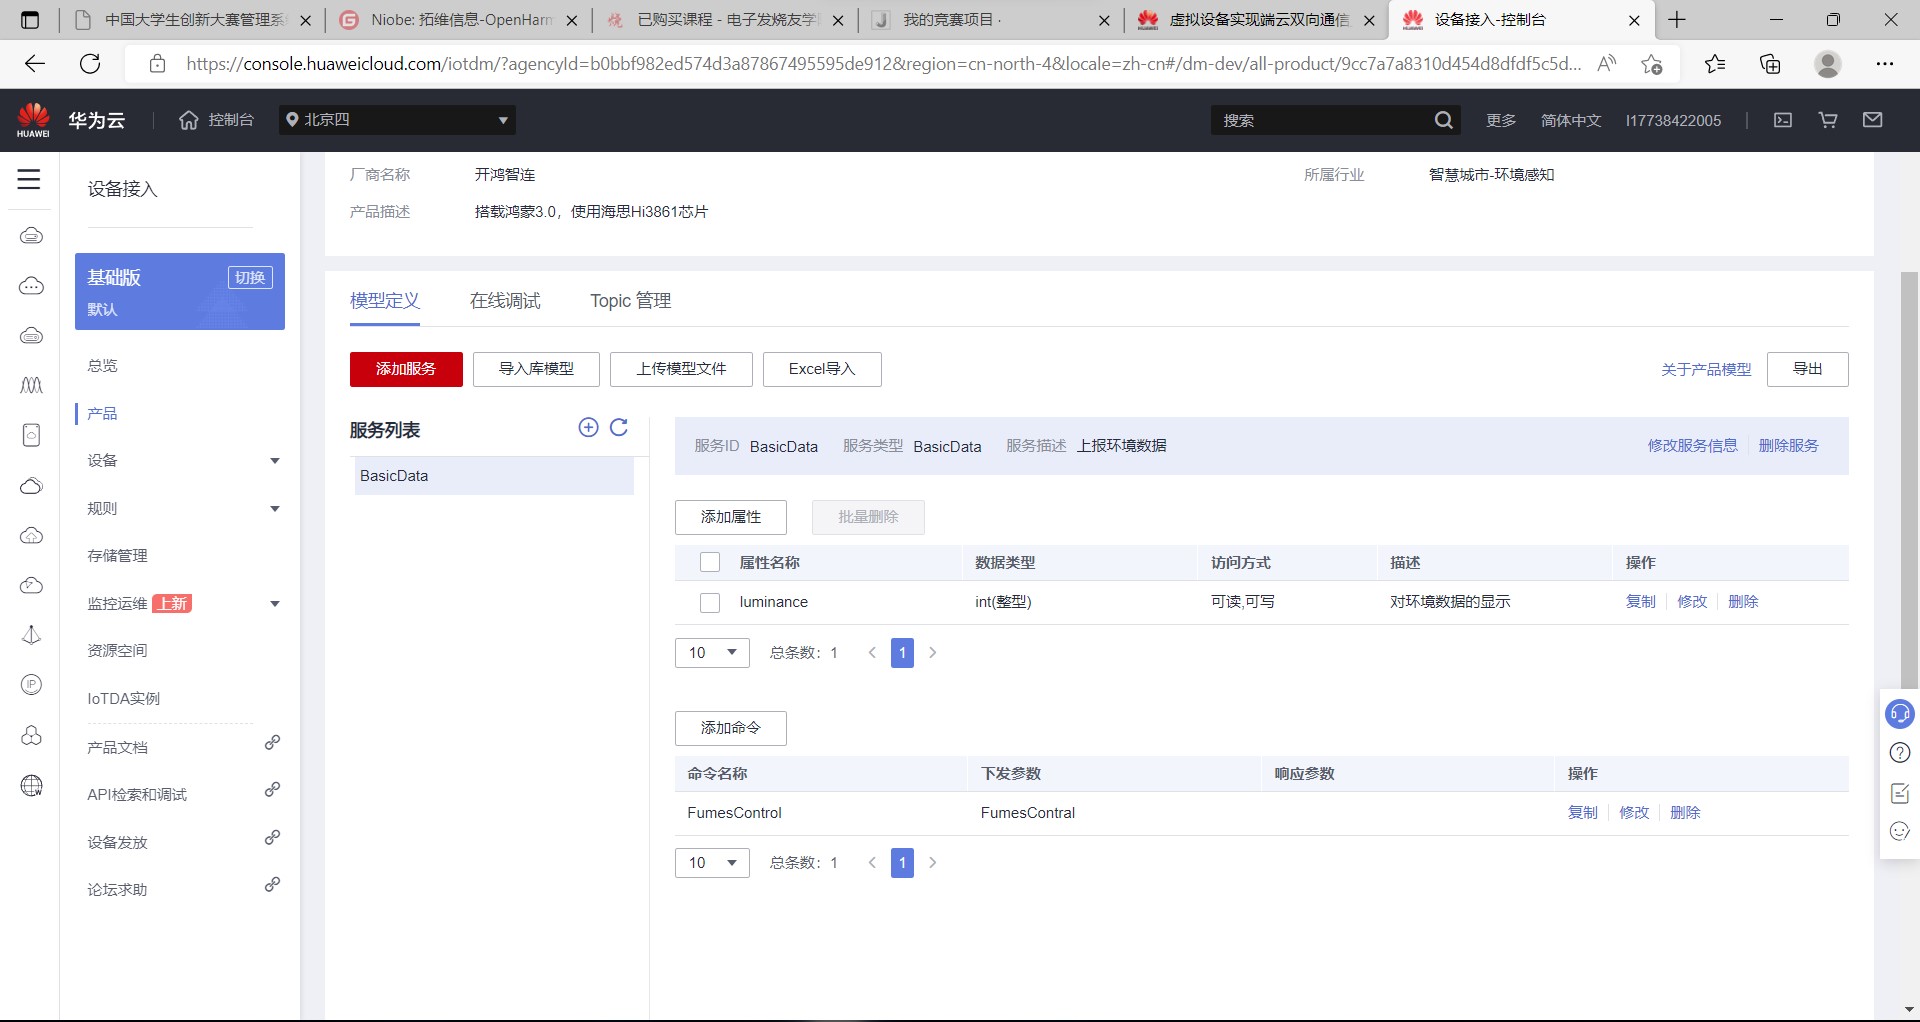Screen dimensions: 1920x1022
Task: Select BasicData in the service list
Action: pyautogui.click(x=494, y=476)
